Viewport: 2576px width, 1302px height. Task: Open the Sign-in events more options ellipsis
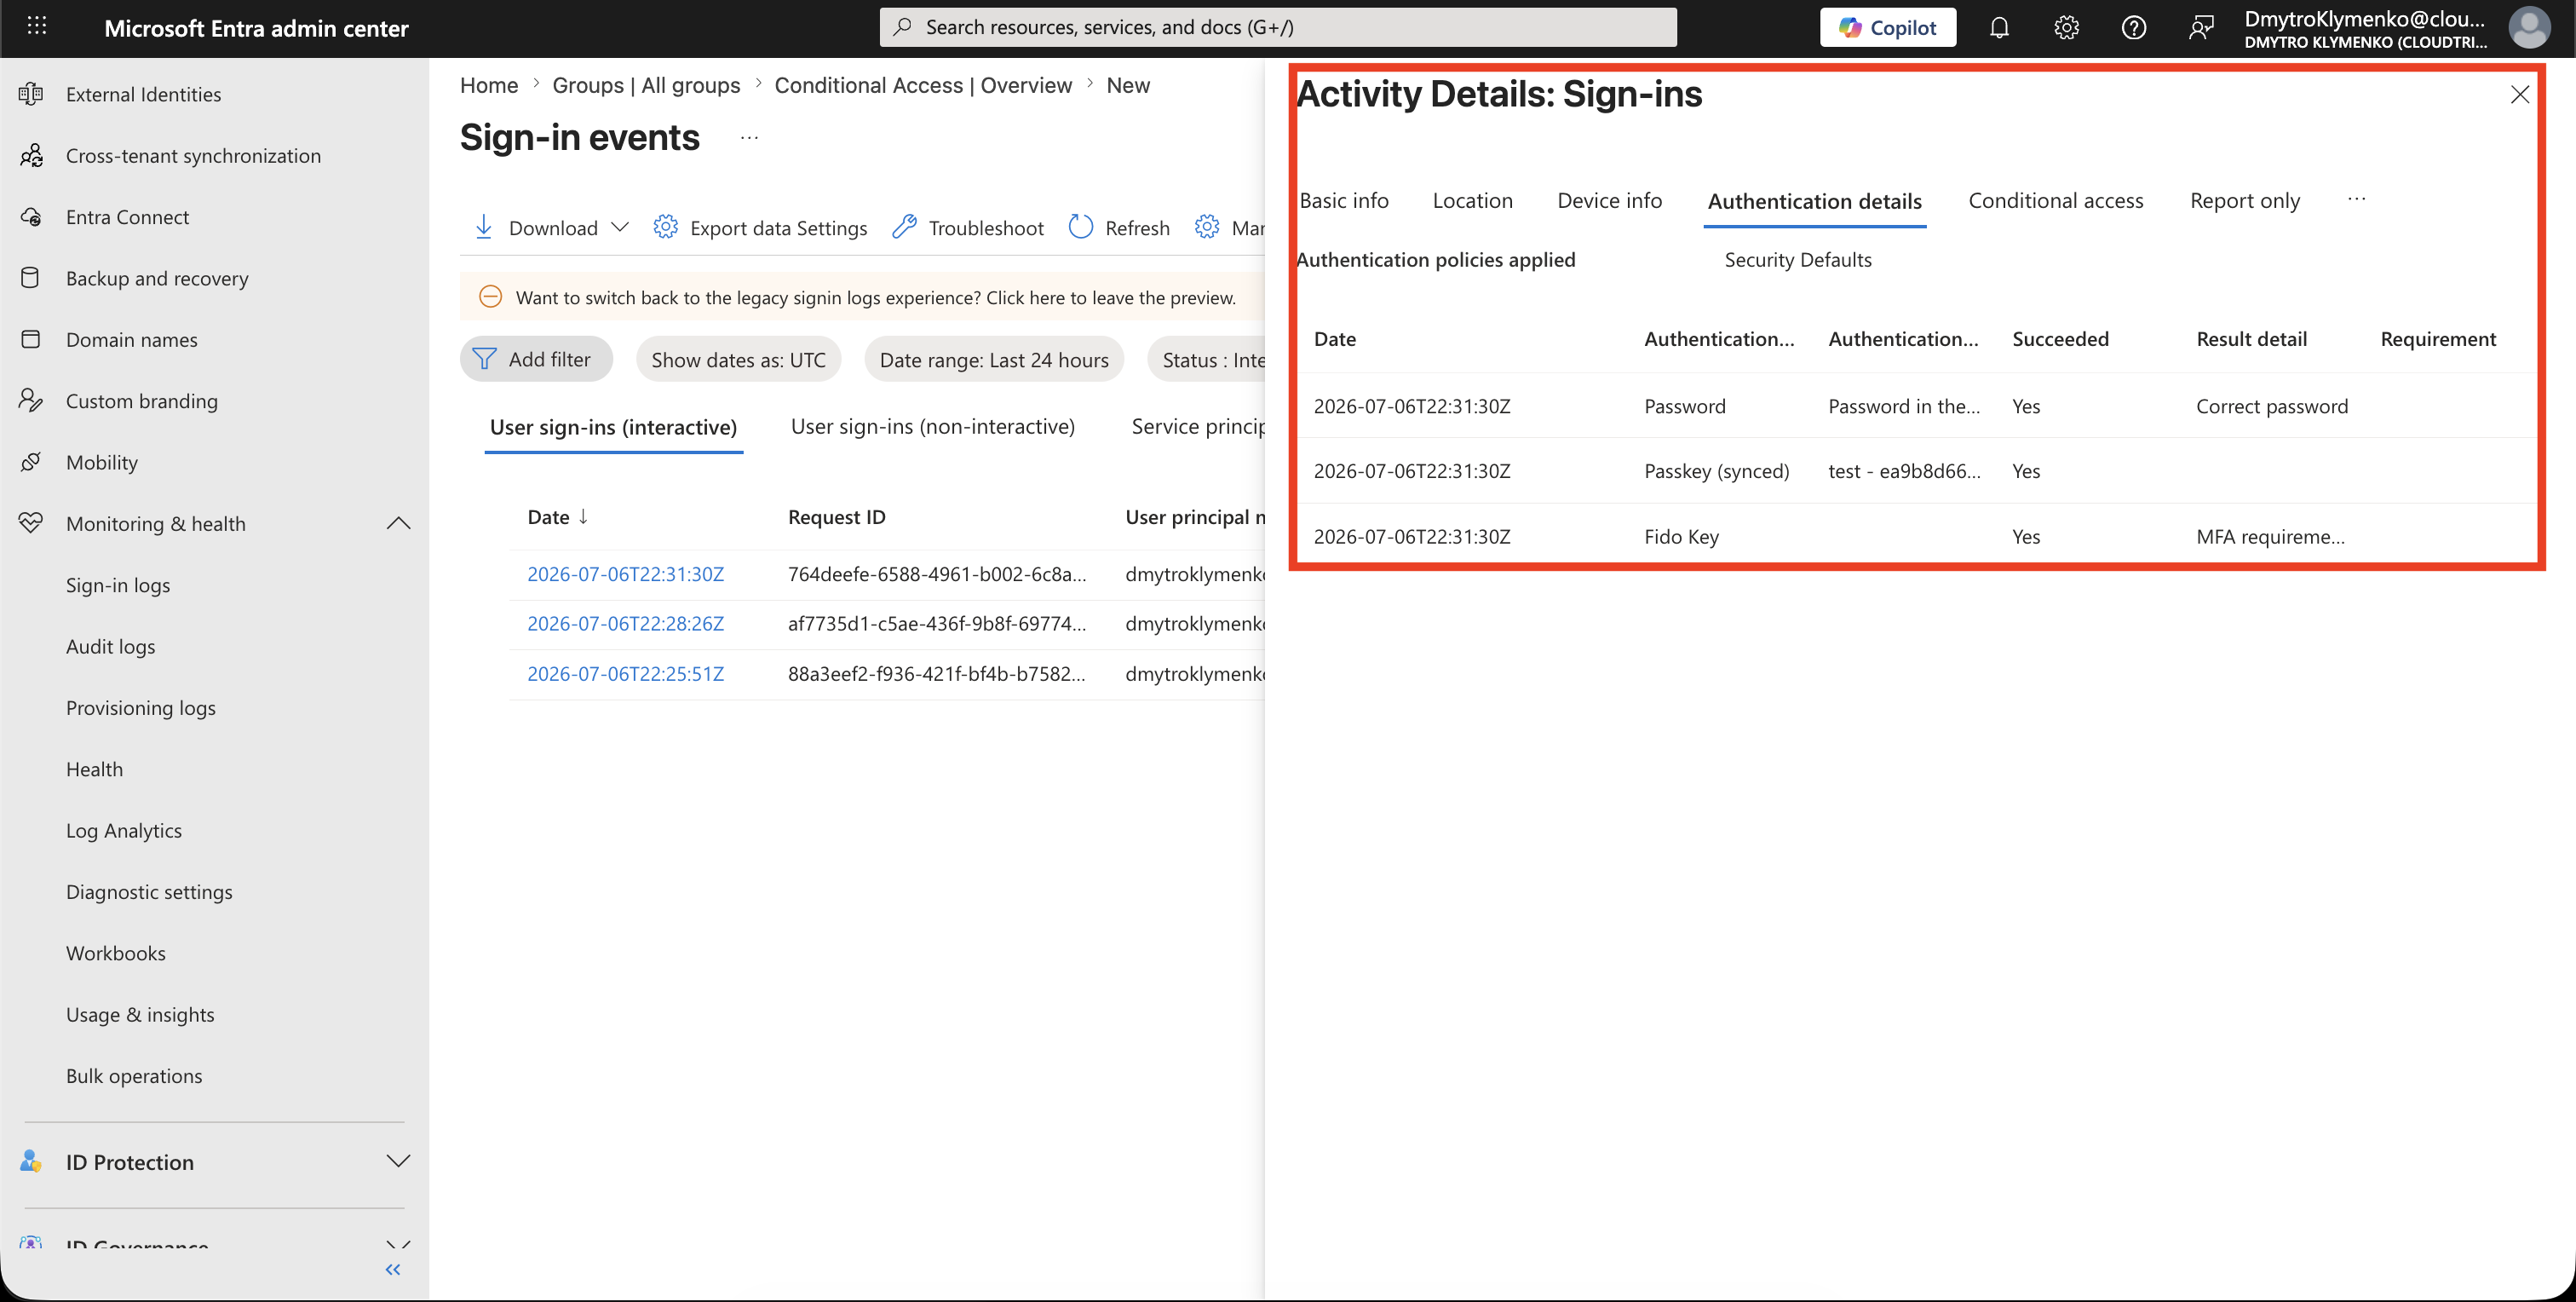(749, 138)
